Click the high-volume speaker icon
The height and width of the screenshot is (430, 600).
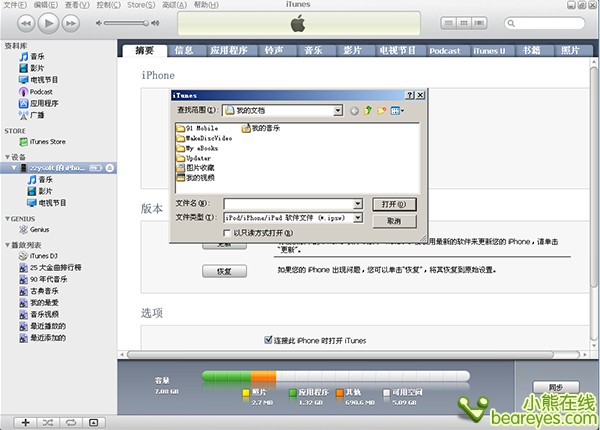tap(155, 23)
